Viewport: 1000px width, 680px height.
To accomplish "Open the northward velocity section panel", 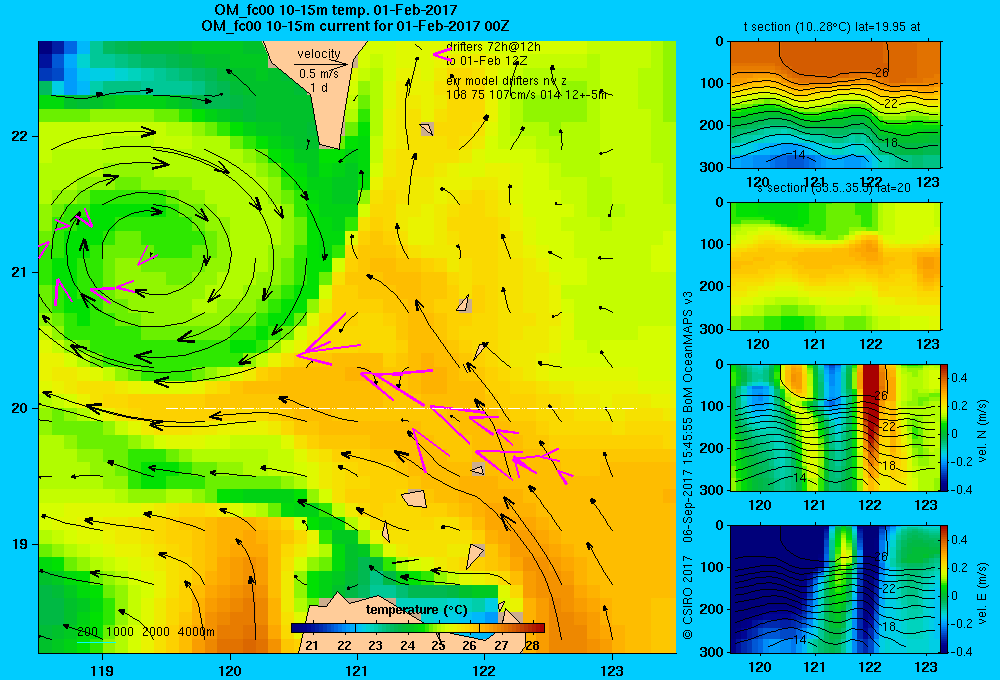I will pyautogui.click(x=835, y=427).
